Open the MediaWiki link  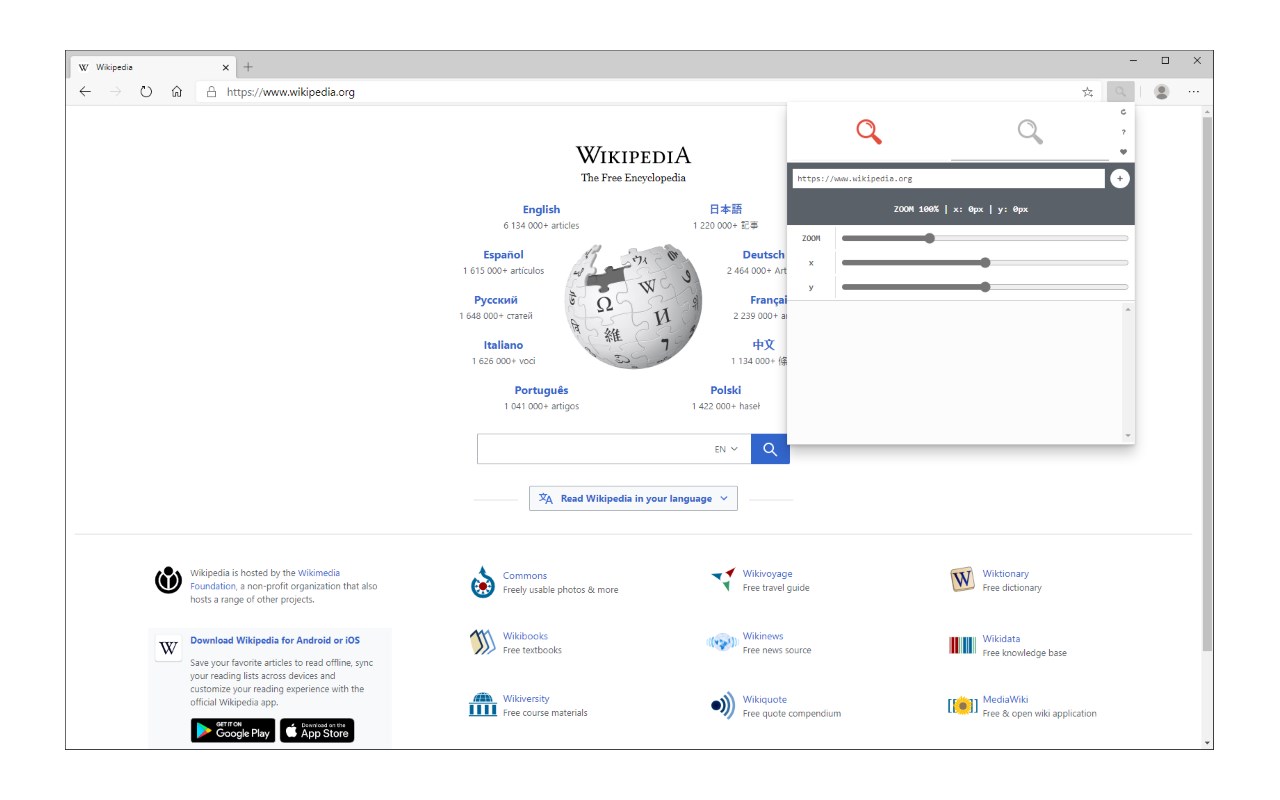point(1005,699)
